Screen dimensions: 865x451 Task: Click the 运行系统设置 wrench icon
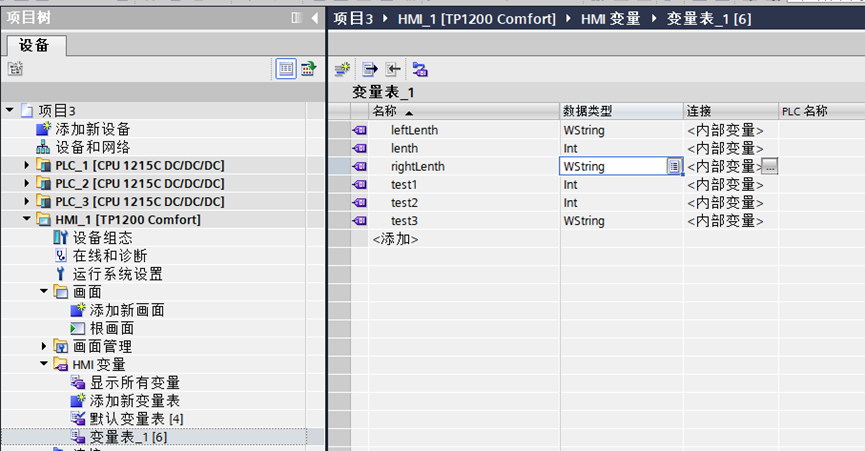[61, 274]
